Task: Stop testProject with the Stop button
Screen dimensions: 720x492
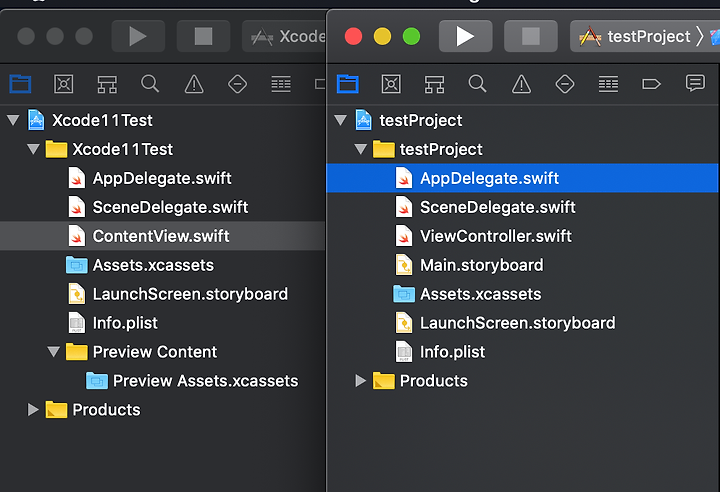Action: [x=531, y=36]
